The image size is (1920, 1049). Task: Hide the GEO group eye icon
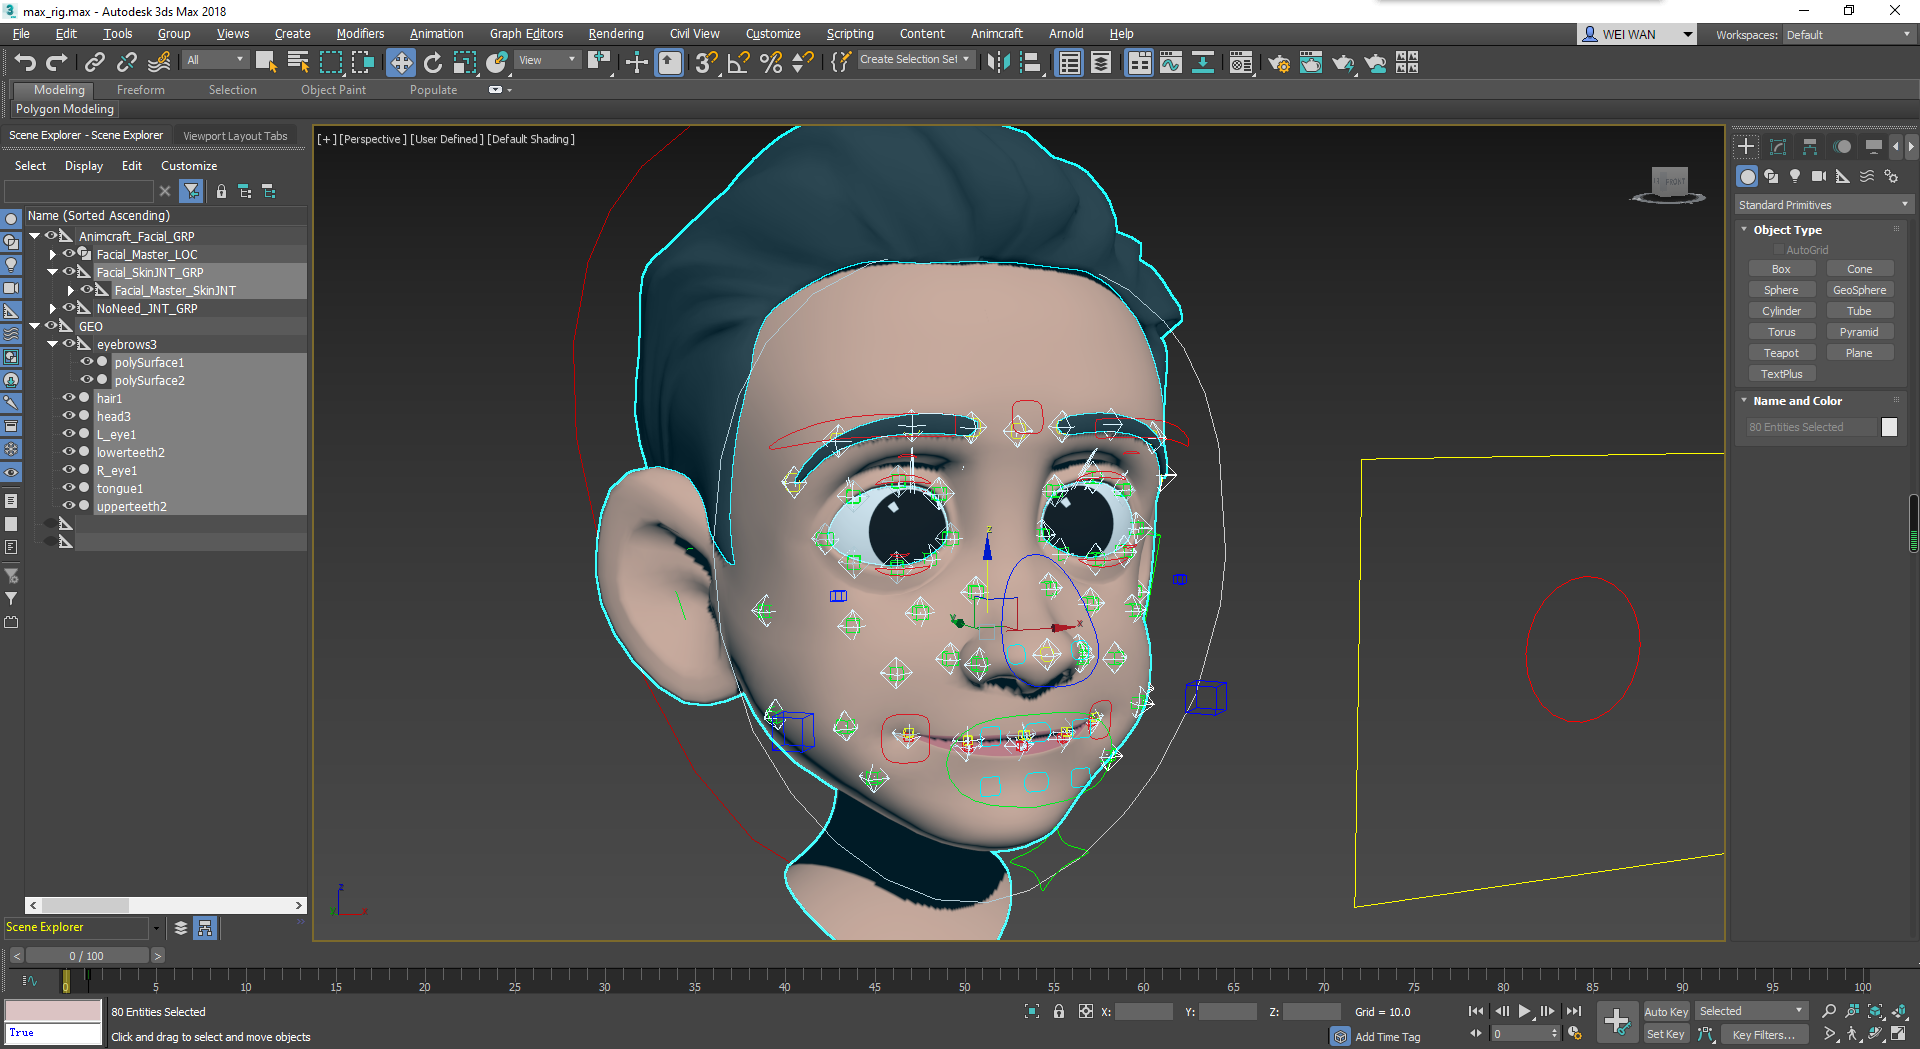pos(51,326)
